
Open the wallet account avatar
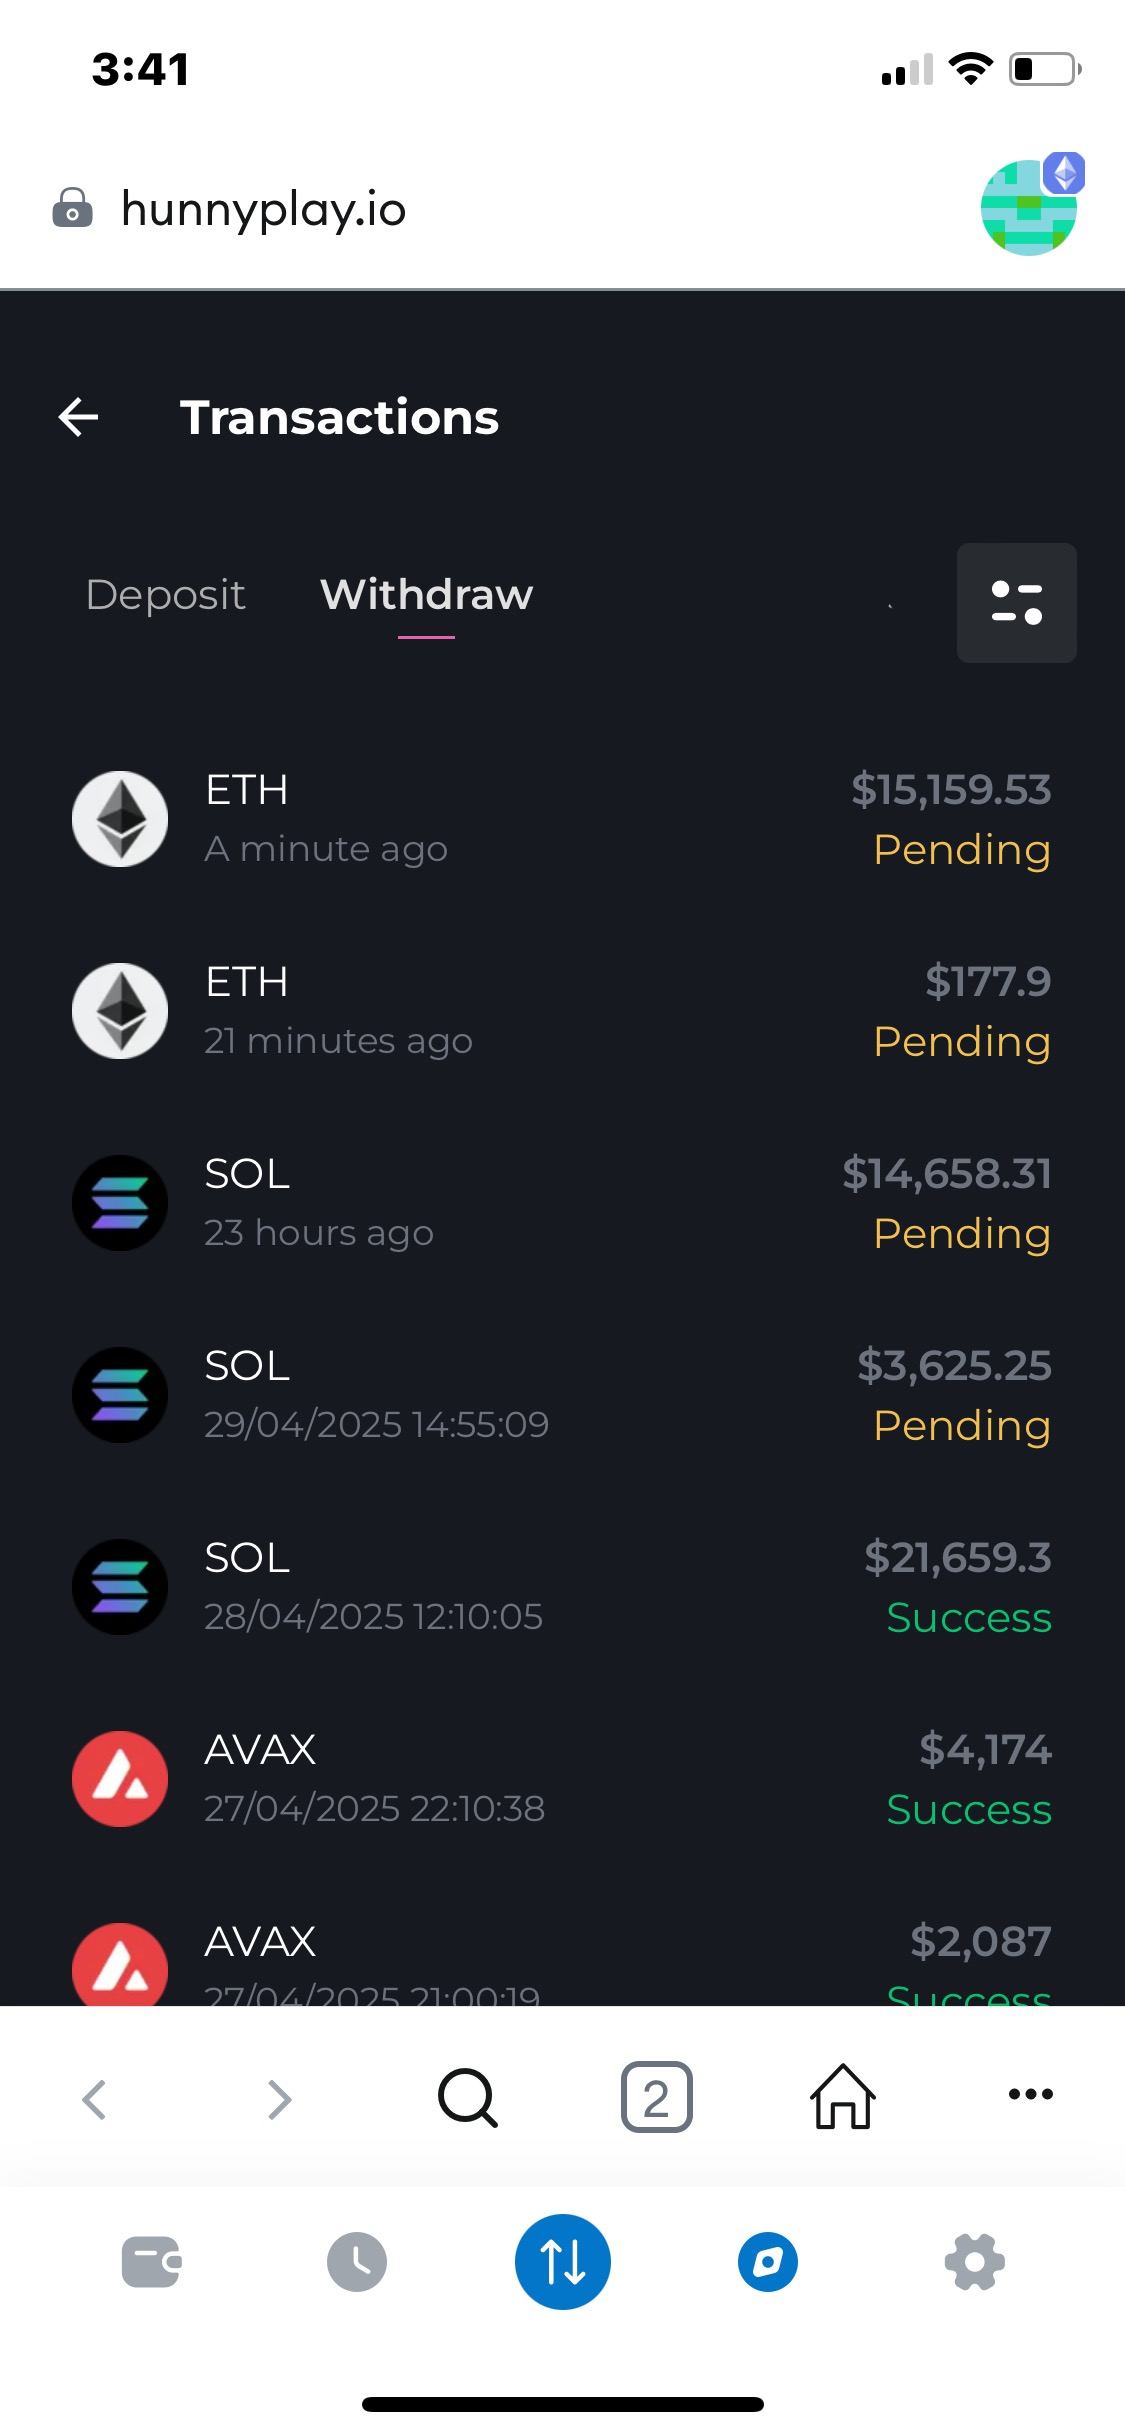(1030, 207)
